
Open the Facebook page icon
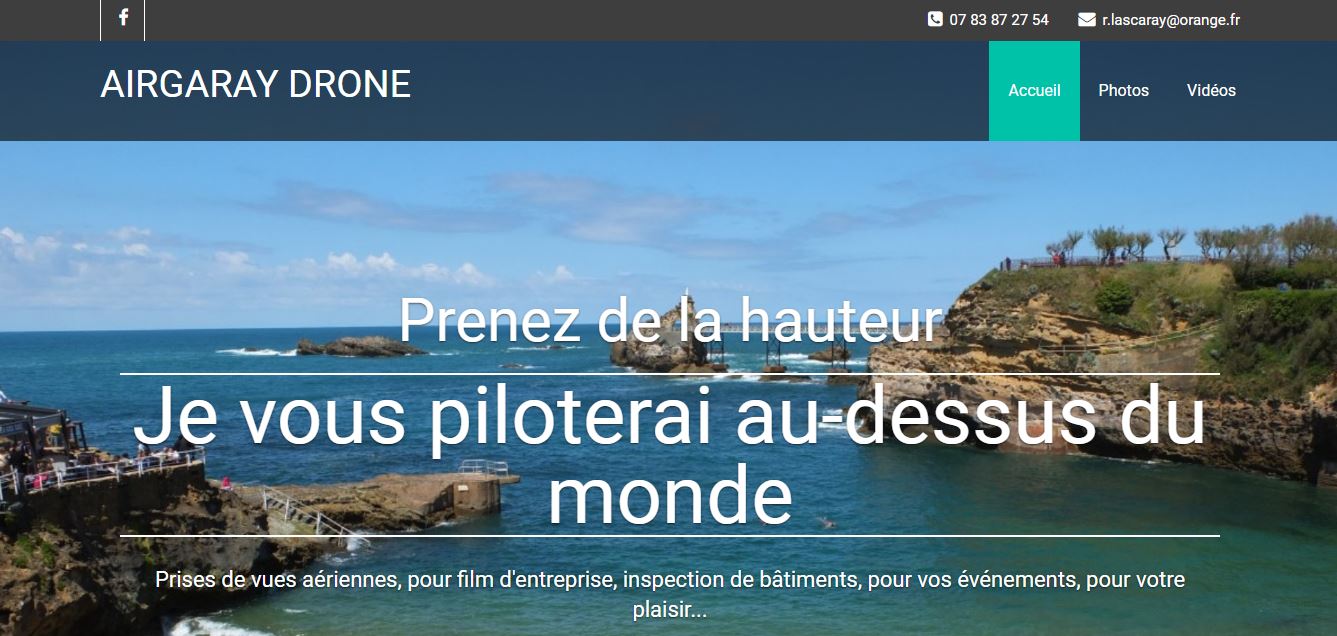click(123, 18)
